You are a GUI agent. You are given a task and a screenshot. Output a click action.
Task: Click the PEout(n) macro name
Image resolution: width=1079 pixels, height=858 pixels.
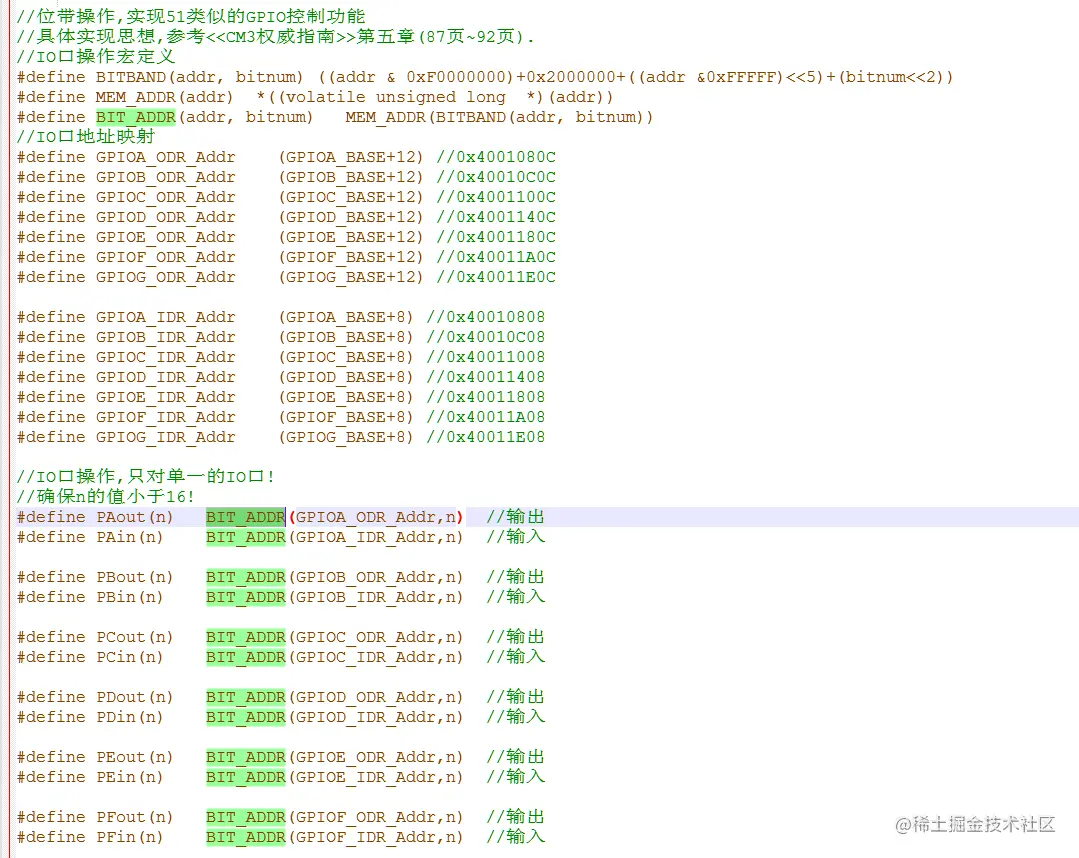click(134, 757)
